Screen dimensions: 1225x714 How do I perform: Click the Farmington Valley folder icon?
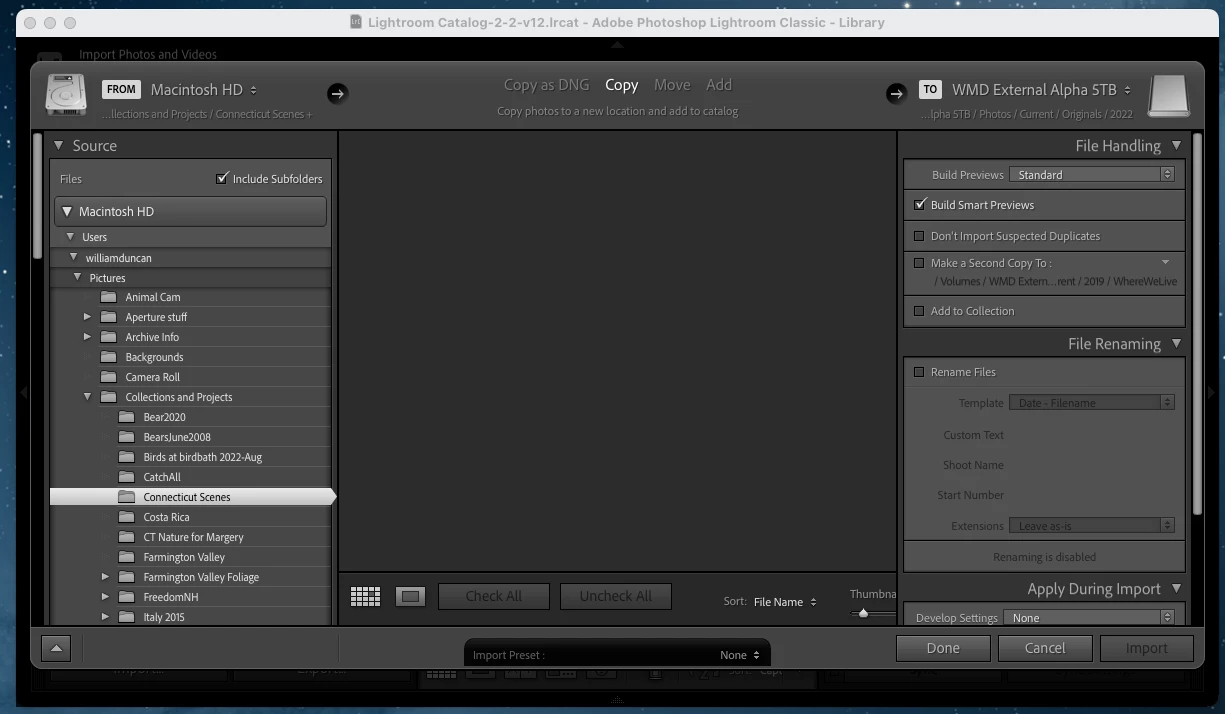coord(126,557)
